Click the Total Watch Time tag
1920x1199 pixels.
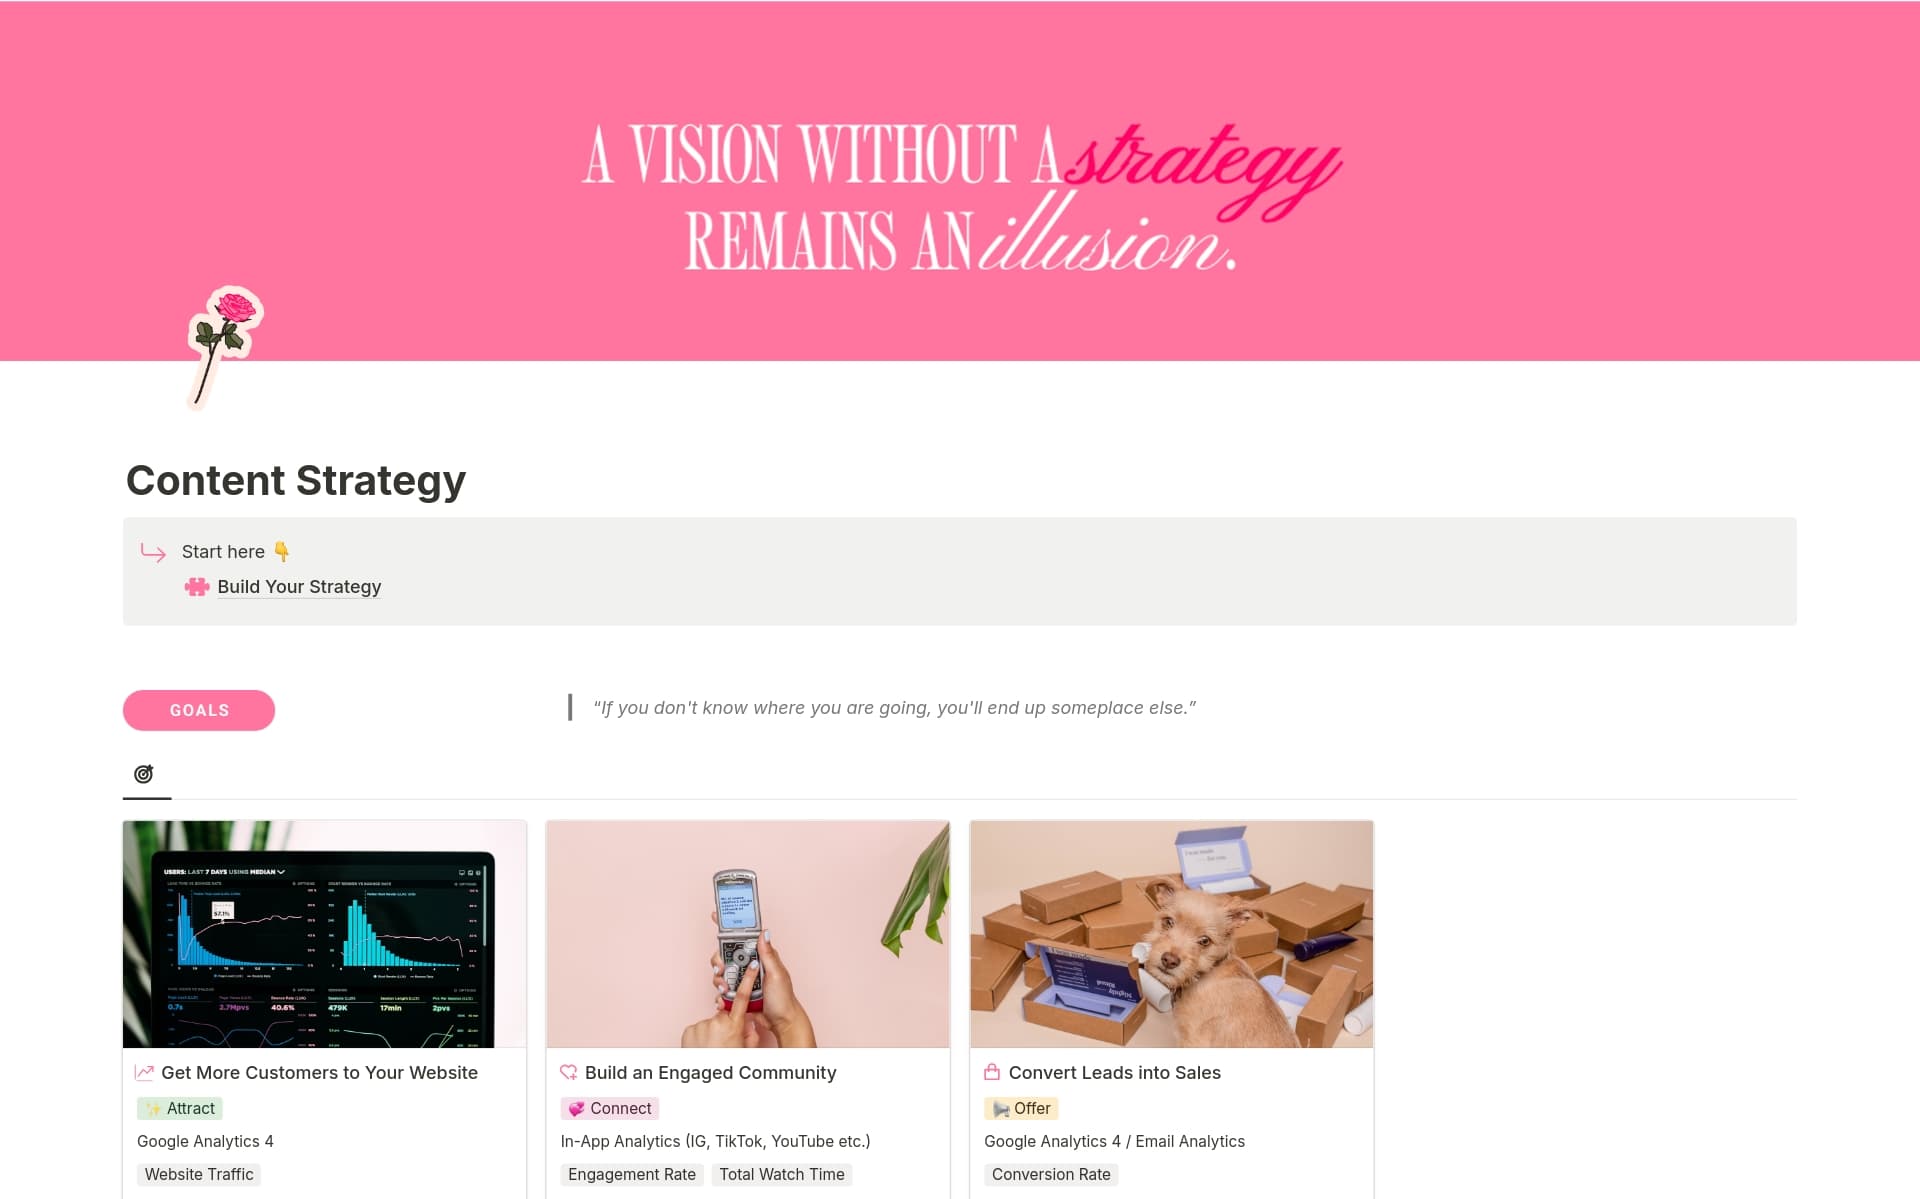click(782, 1175)
